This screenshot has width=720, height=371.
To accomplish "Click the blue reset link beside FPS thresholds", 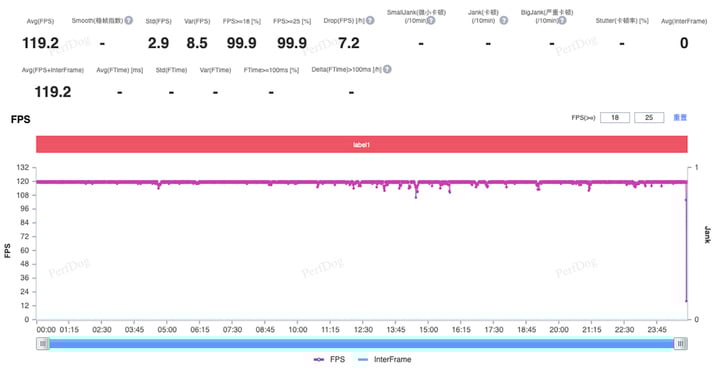I will point(680,118).
